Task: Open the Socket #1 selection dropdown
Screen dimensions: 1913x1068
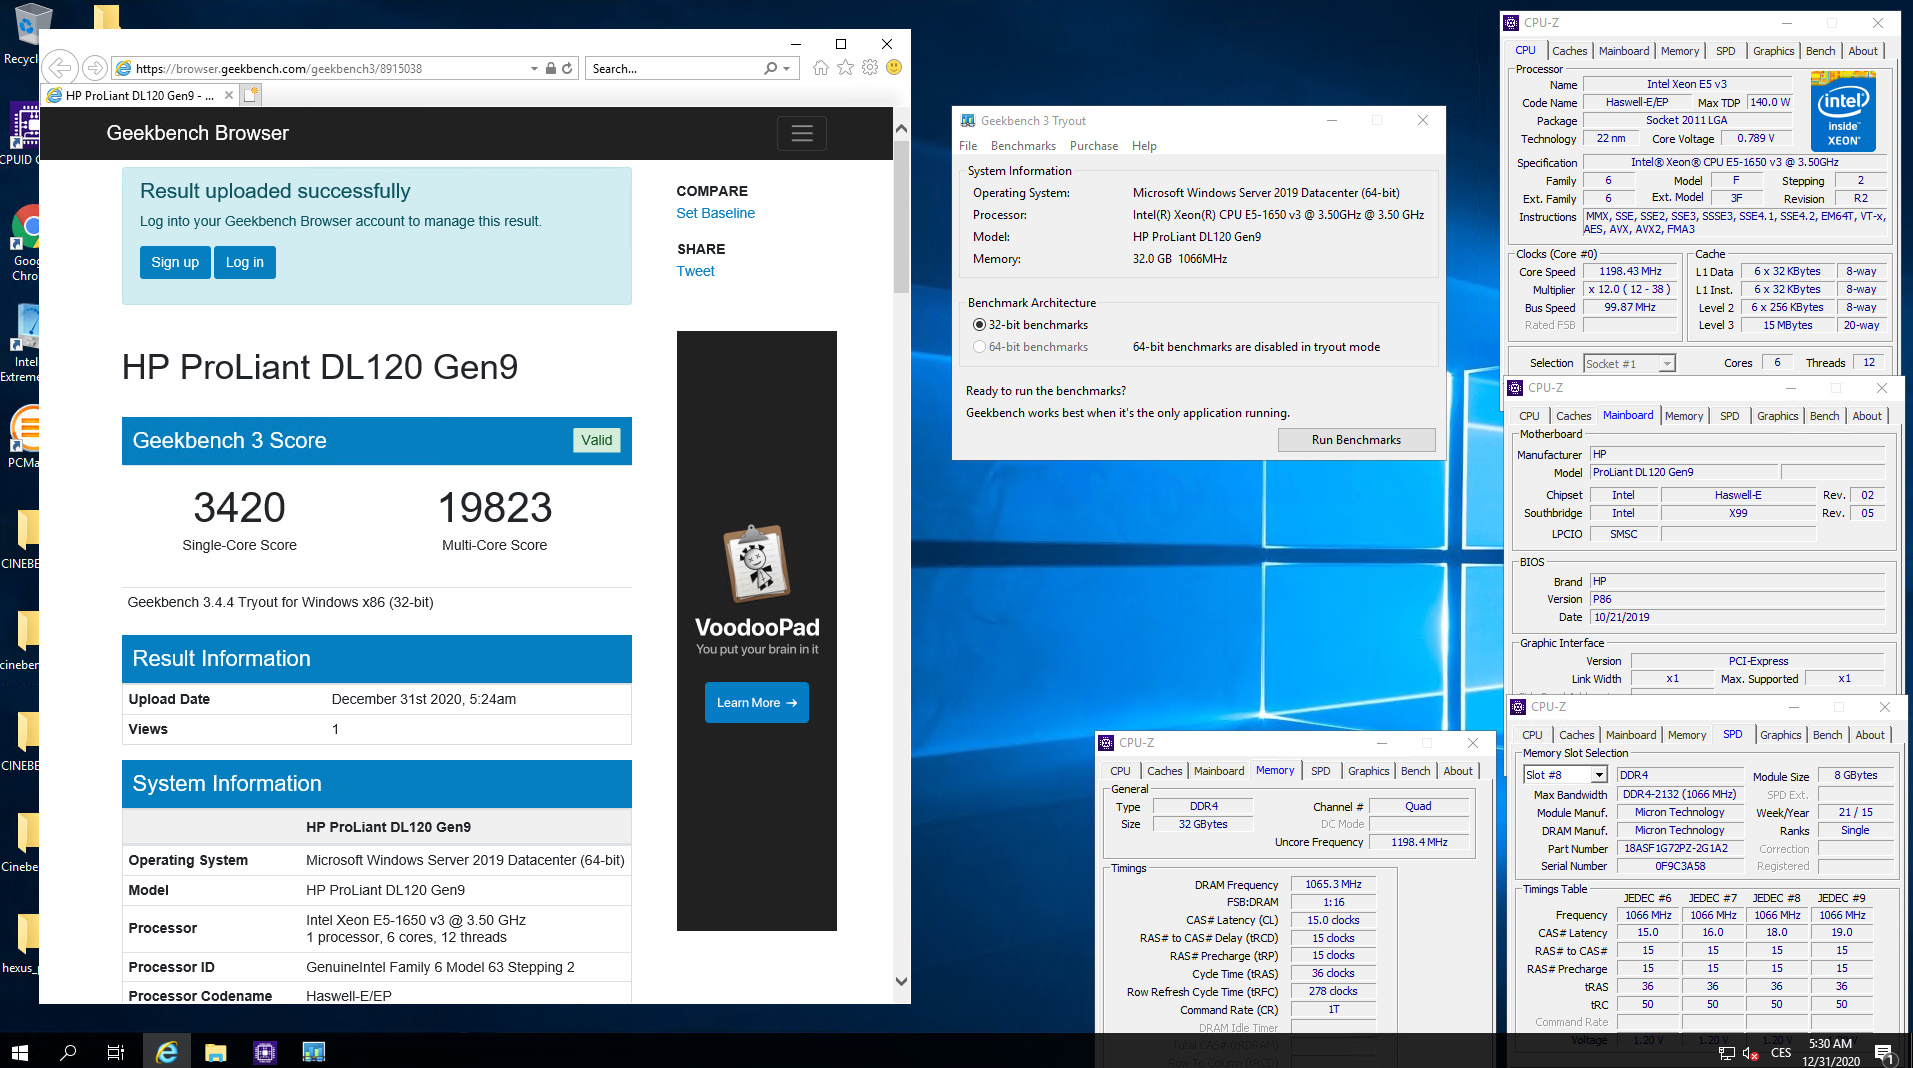Action: click(1667, 363)
